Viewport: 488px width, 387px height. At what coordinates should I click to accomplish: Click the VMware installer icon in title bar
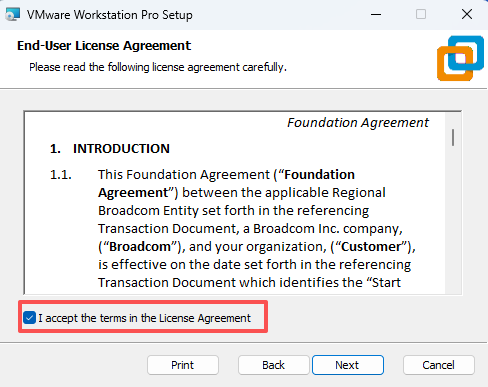(x=13, y=15)
